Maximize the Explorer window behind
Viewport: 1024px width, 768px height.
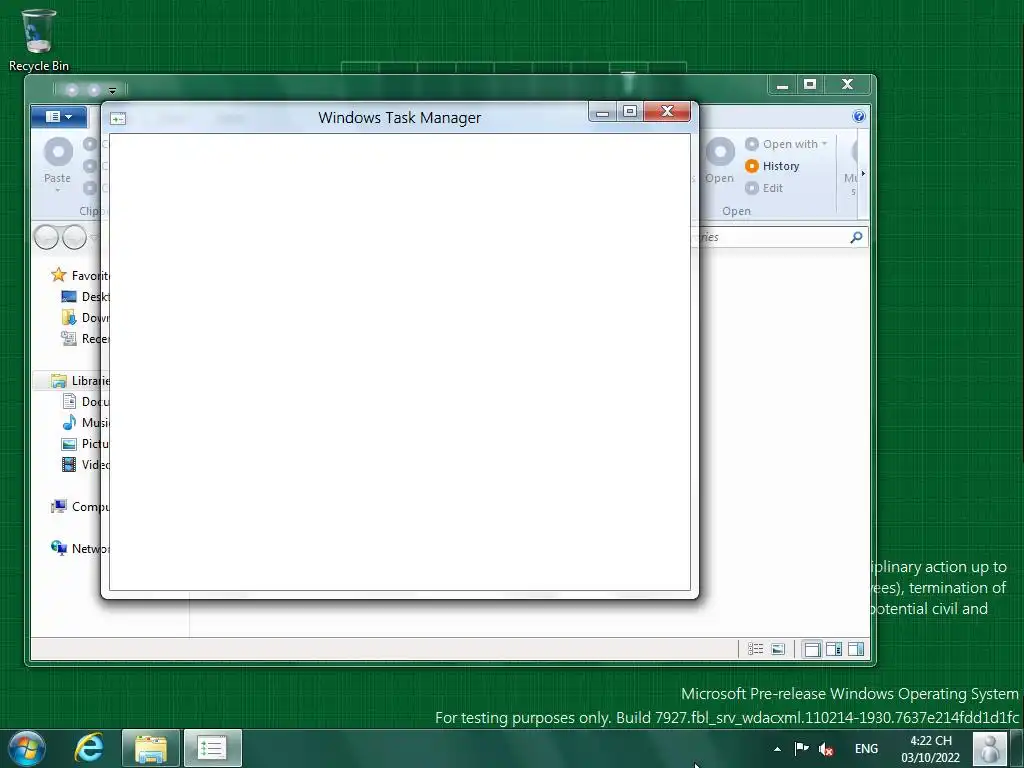[810, 84]
